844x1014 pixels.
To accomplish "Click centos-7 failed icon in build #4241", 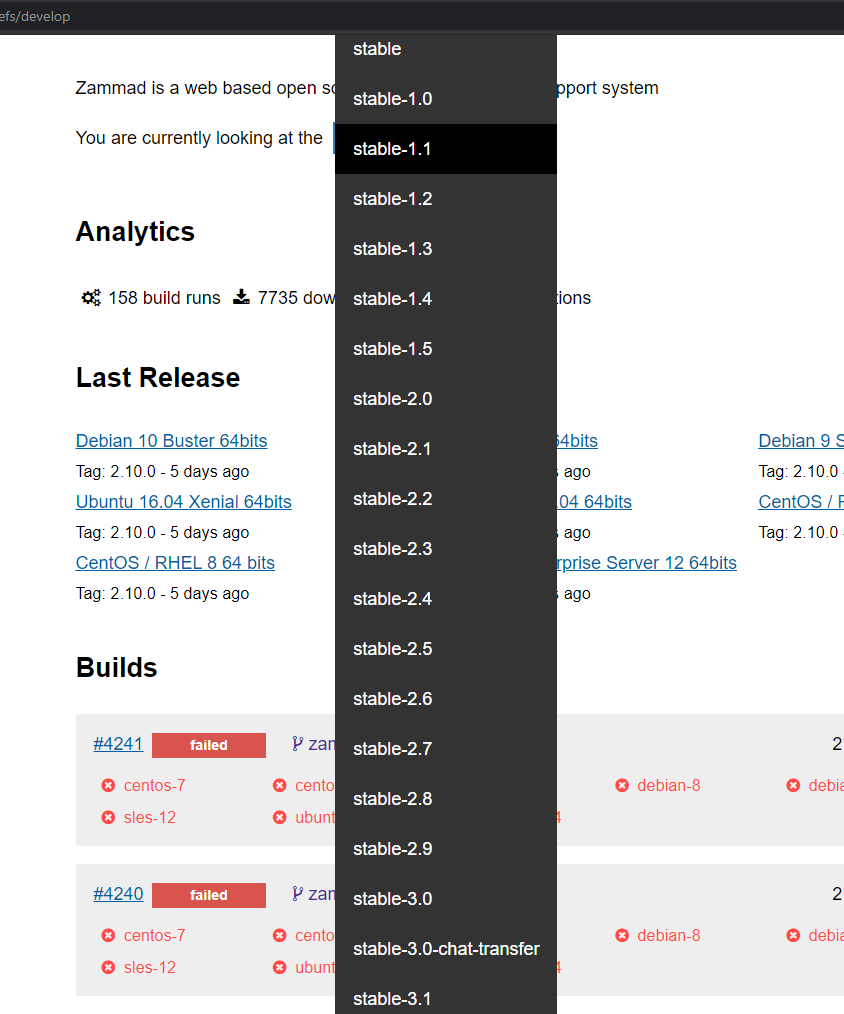I will pyautogui.click(x=108, y=785).
